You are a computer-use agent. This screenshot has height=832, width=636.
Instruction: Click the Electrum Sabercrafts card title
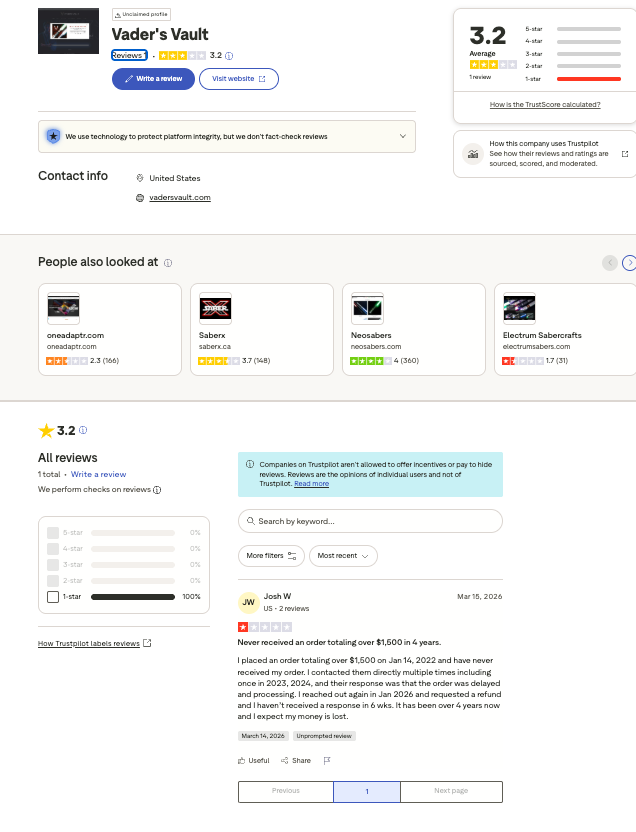pos(542,335)
